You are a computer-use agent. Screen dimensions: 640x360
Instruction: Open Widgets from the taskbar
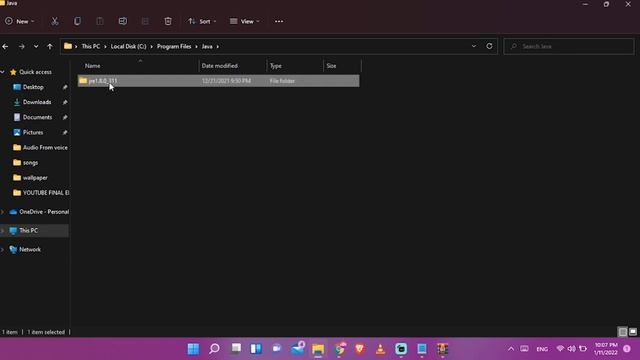pyautogui.click(x=256, y=349)
